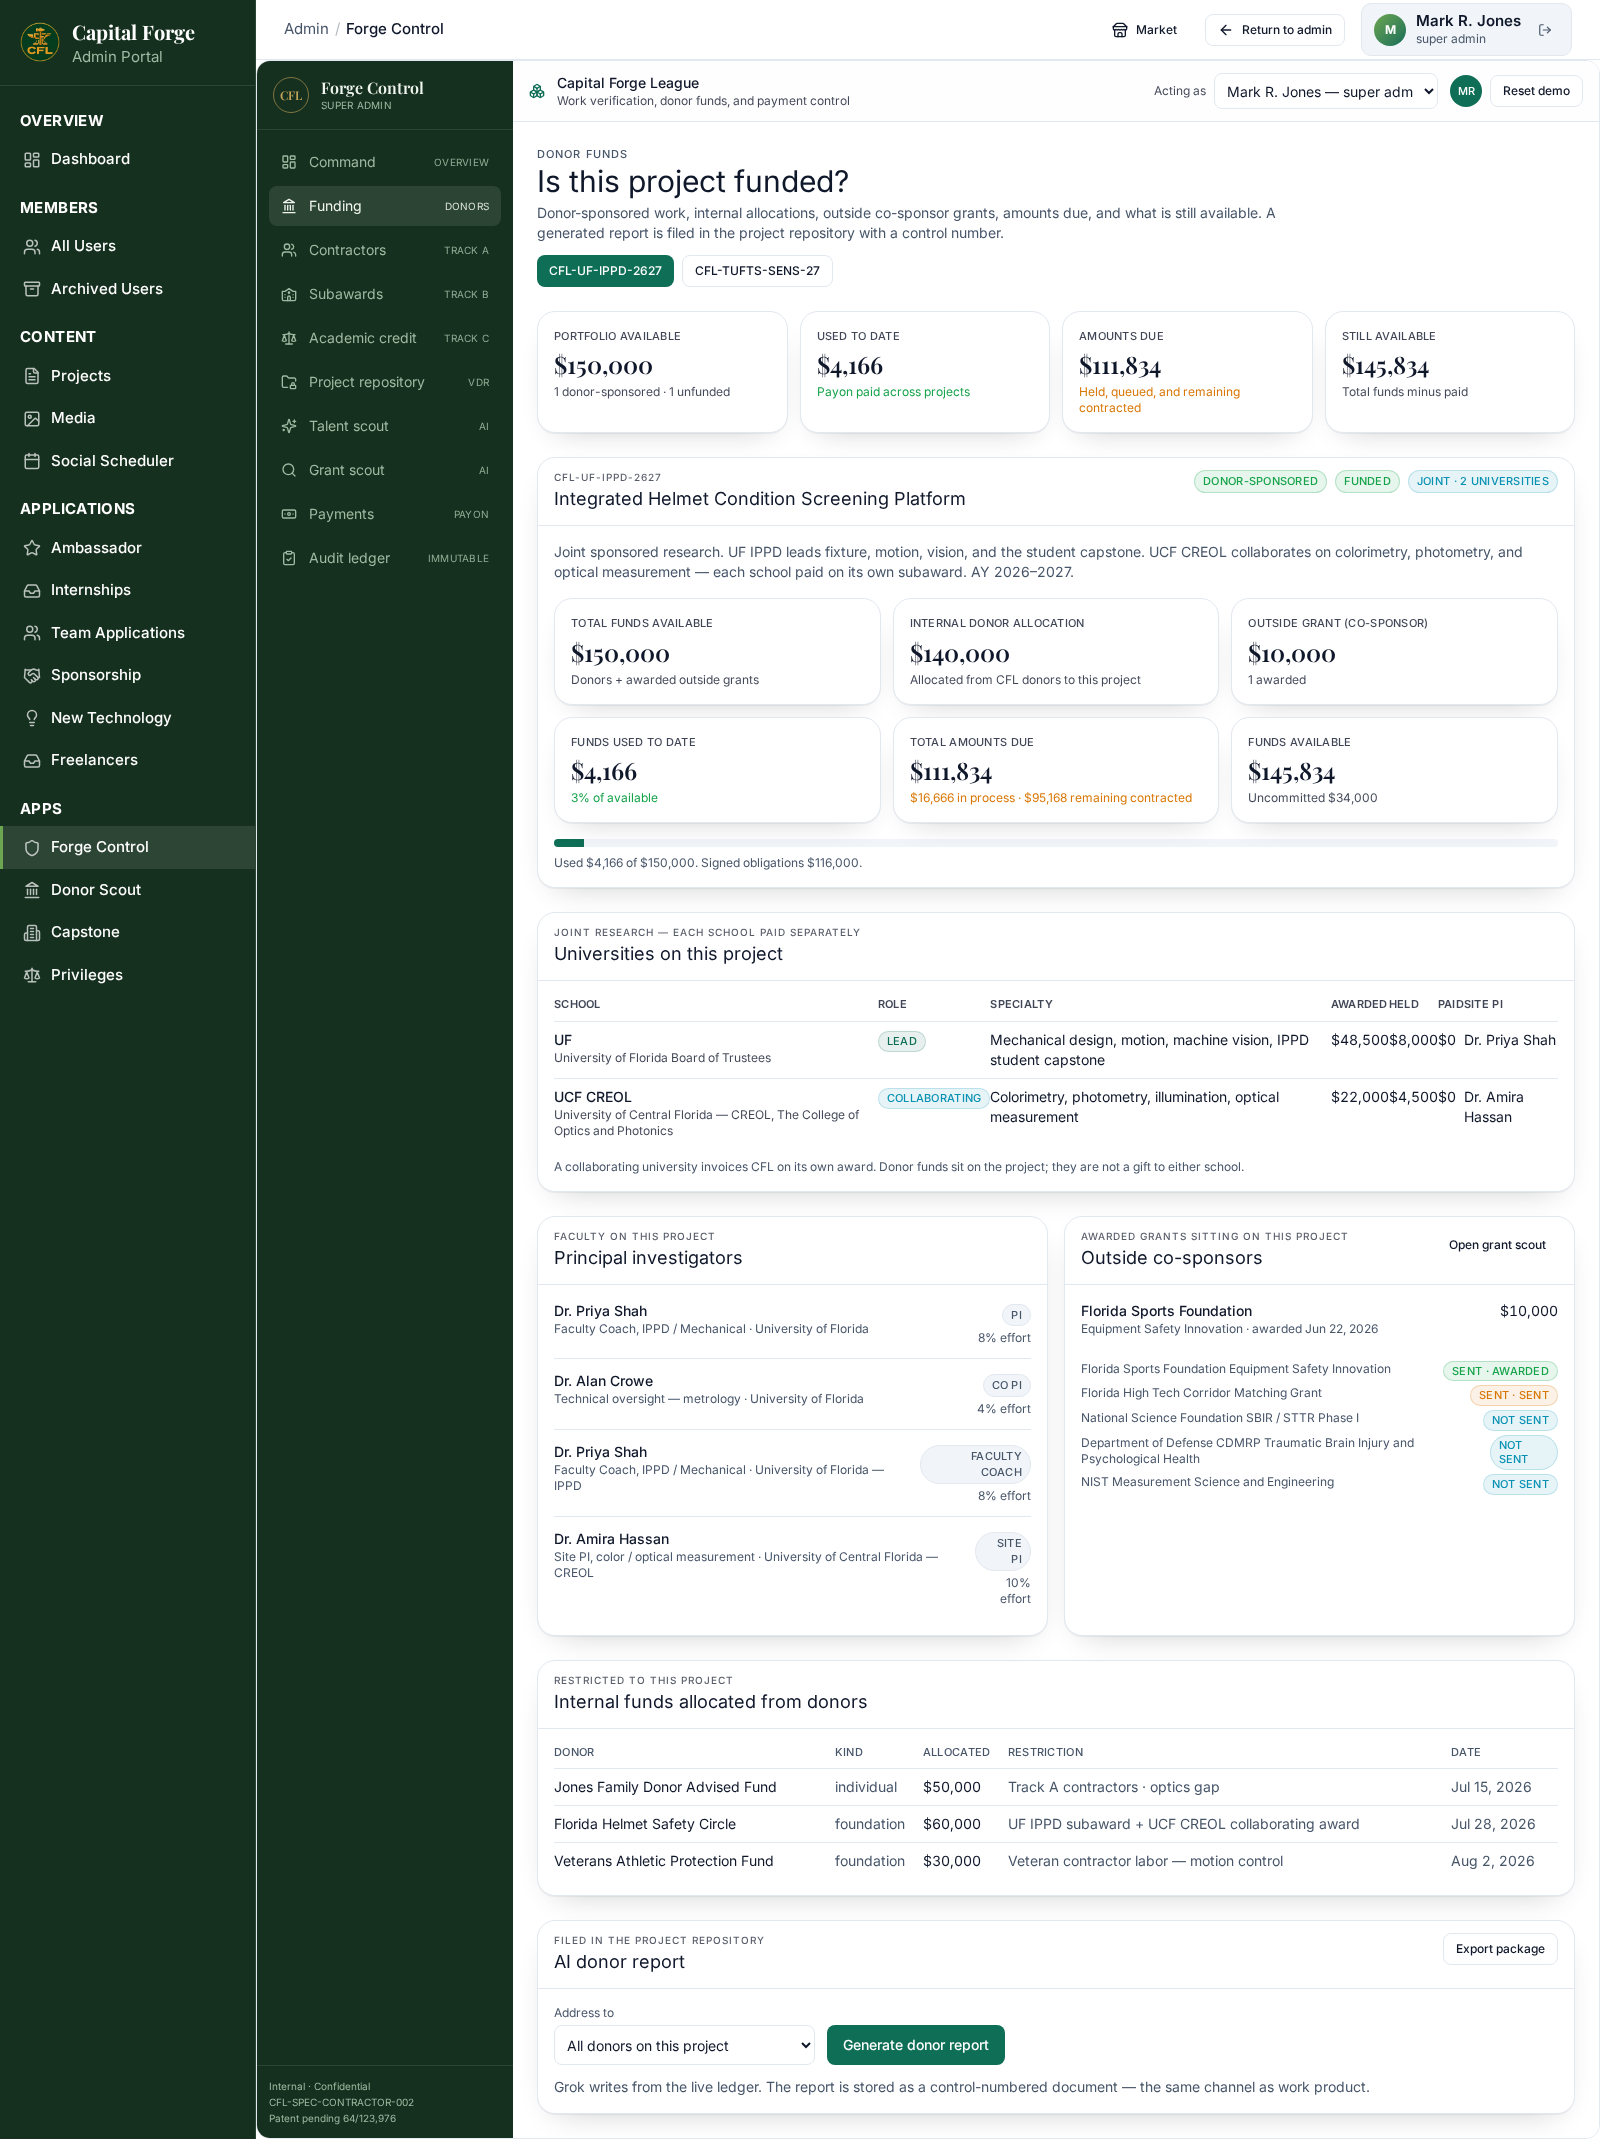Click the Export package button
The width and height of the screenshot is (1600, 2139).
(x=1500, y=1949)
